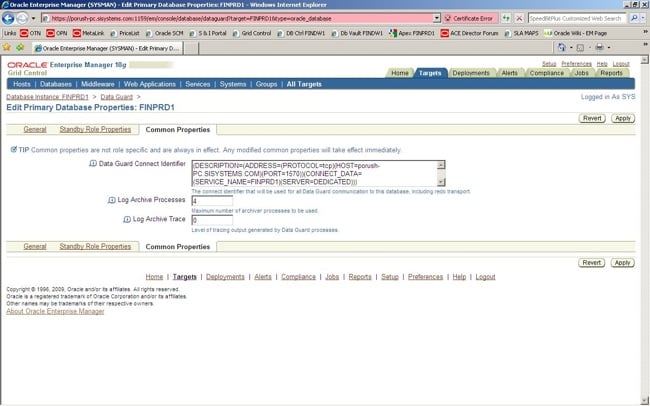The width and height of the screenshot is (650, 406).
Task: Follow the Database Instance: FINPRD1 breadcrumb
Action: click(x=47, y=97)
